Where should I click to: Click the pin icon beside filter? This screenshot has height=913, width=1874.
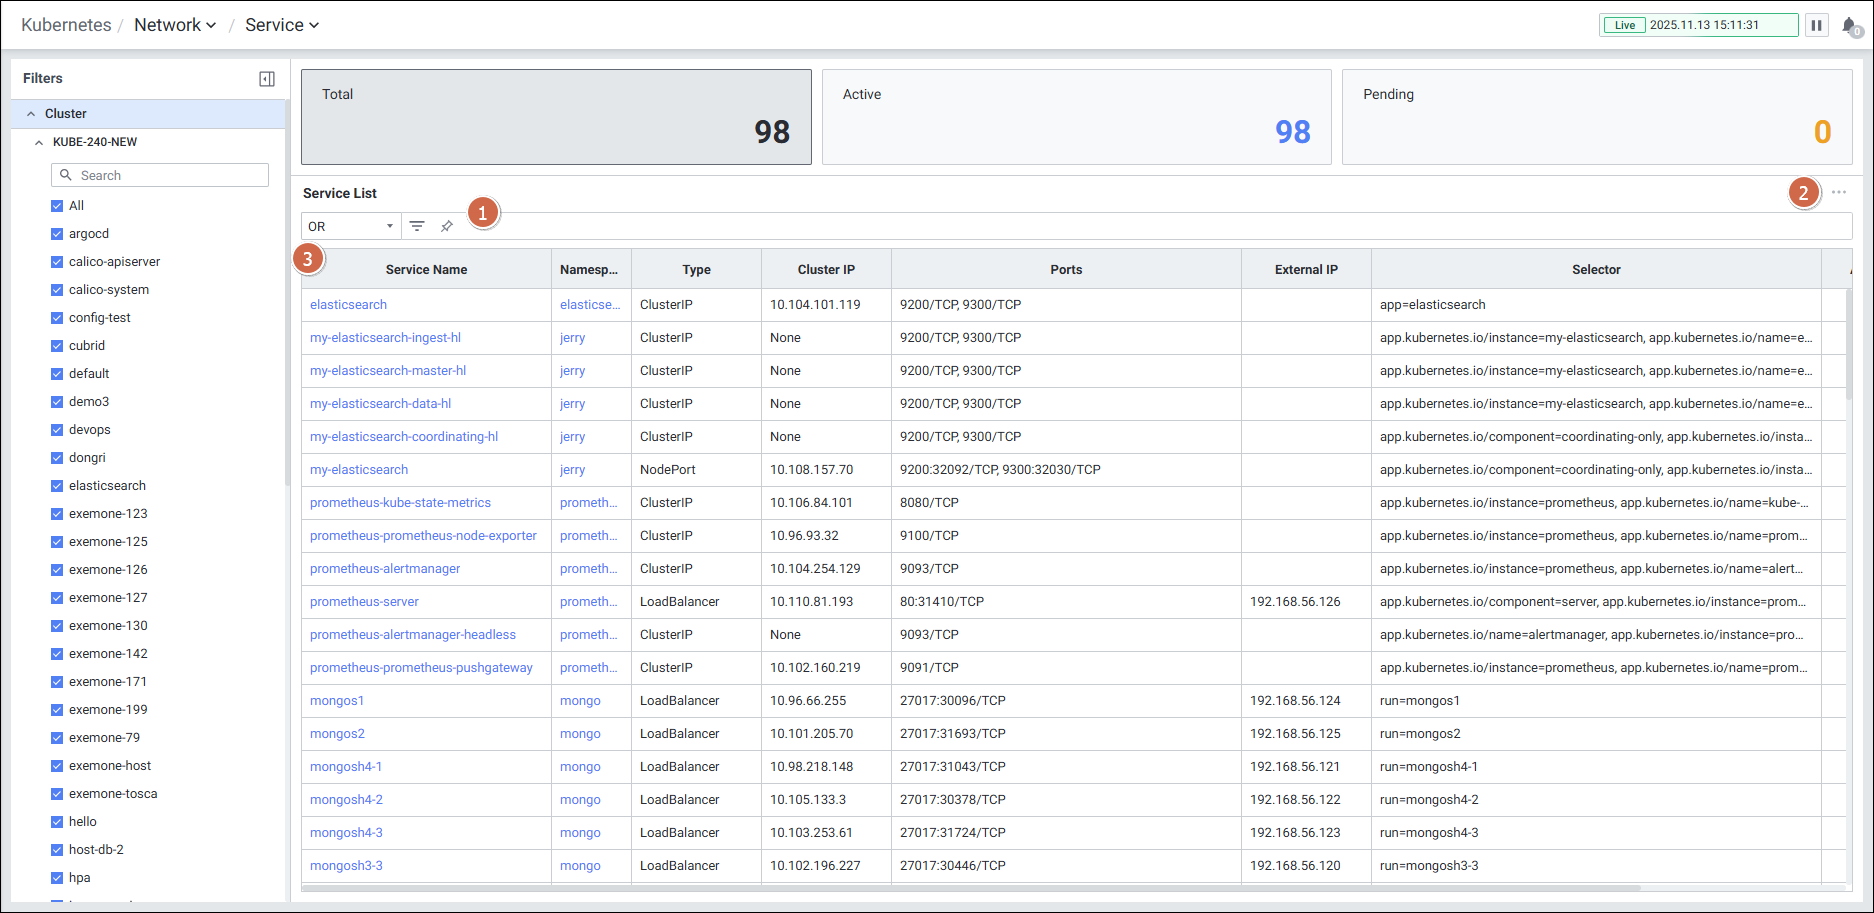pyautogui.click(x=447, y=226)
